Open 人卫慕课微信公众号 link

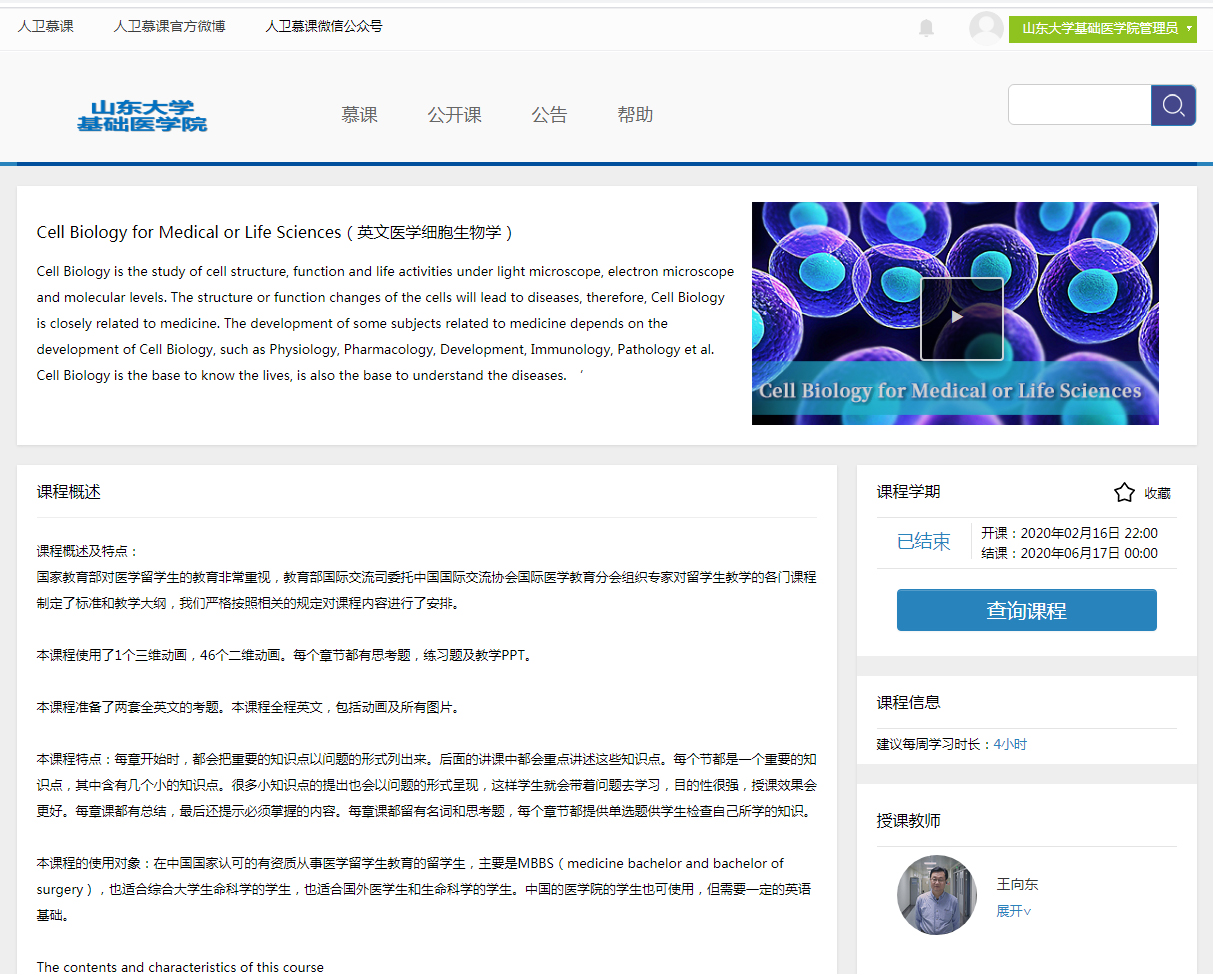[324, 26]
